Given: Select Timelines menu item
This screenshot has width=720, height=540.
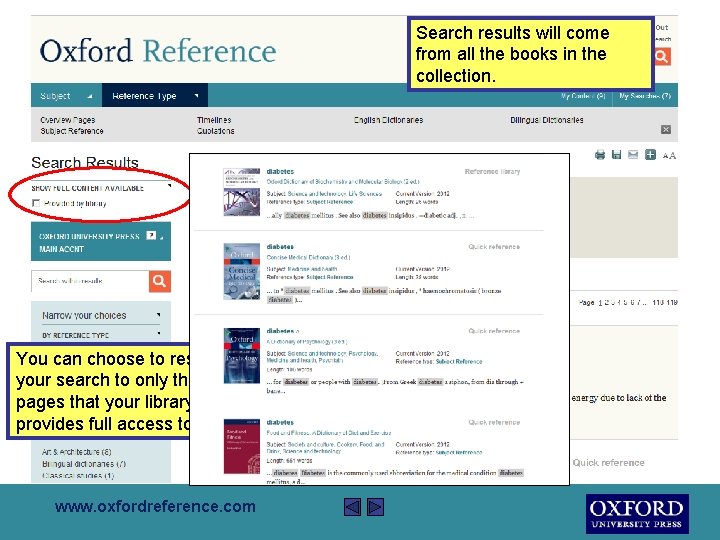Looking at the screenshot, I should (214, 120).
